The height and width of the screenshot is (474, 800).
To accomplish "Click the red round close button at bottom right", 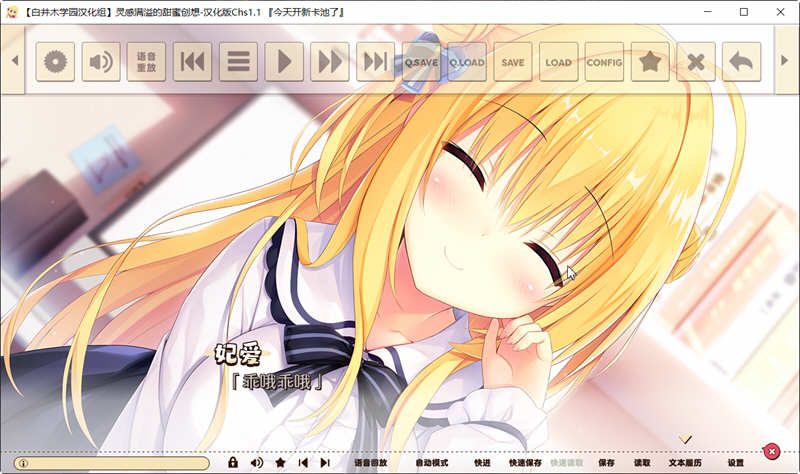I will (x=771, y=451).
